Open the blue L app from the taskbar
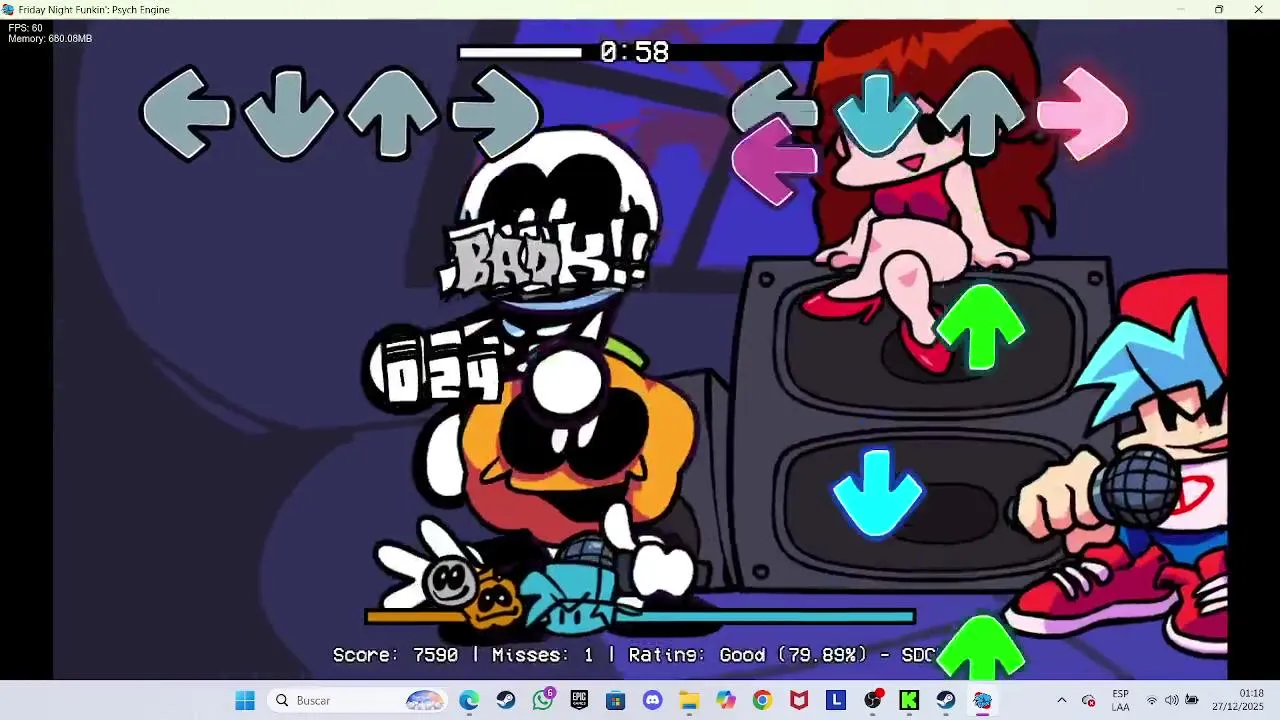The width and height of the screenshot is (1280, 720). [836, 701]
